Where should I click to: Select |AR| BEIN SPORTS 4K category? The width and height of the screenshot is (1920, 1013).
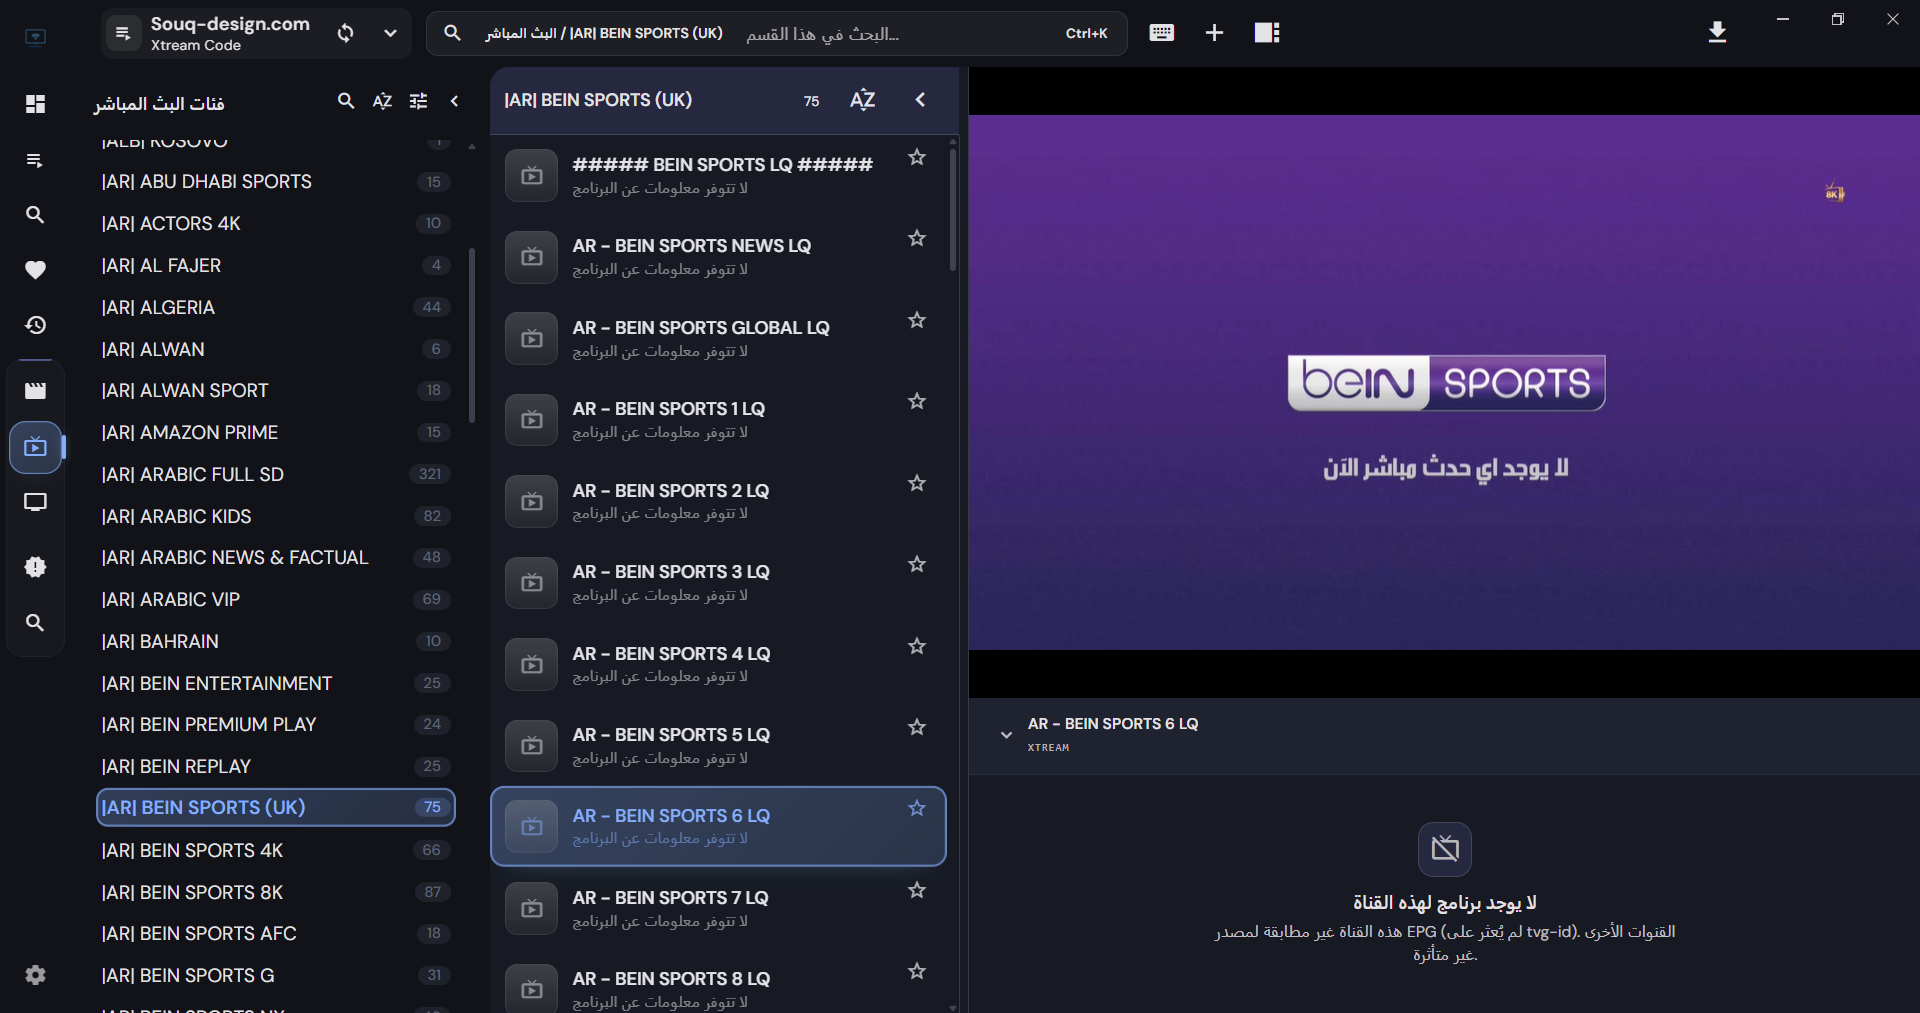pos(276,851)
